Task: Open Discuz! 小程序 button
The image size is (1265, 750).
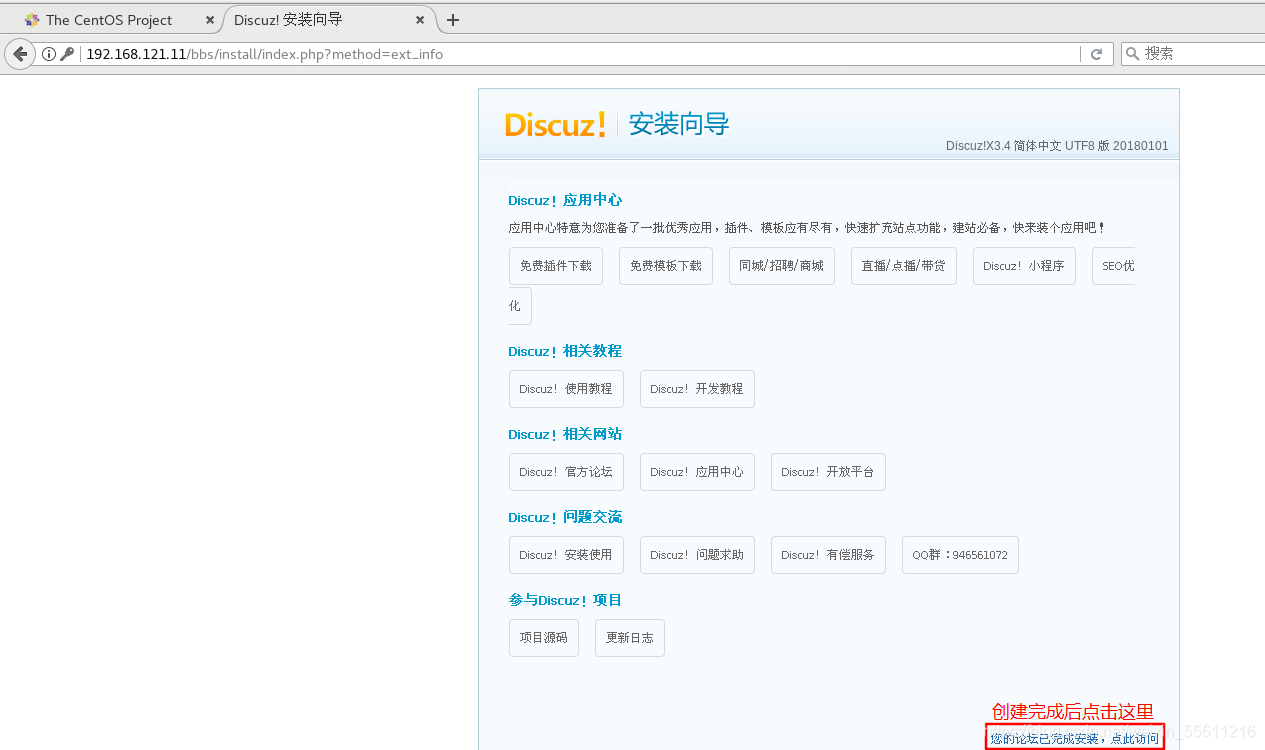Action: point(1024,266)
